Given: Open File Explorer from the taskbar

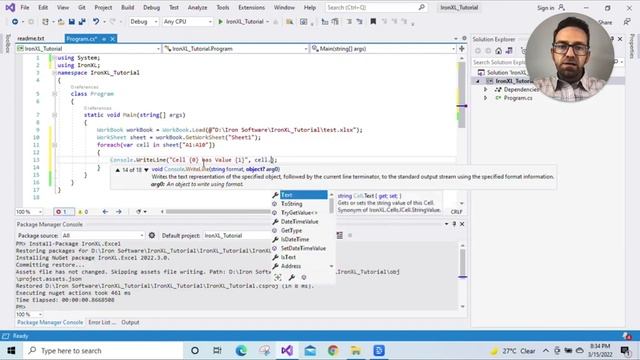Looking at the screenshot, I should click(356, 351).
